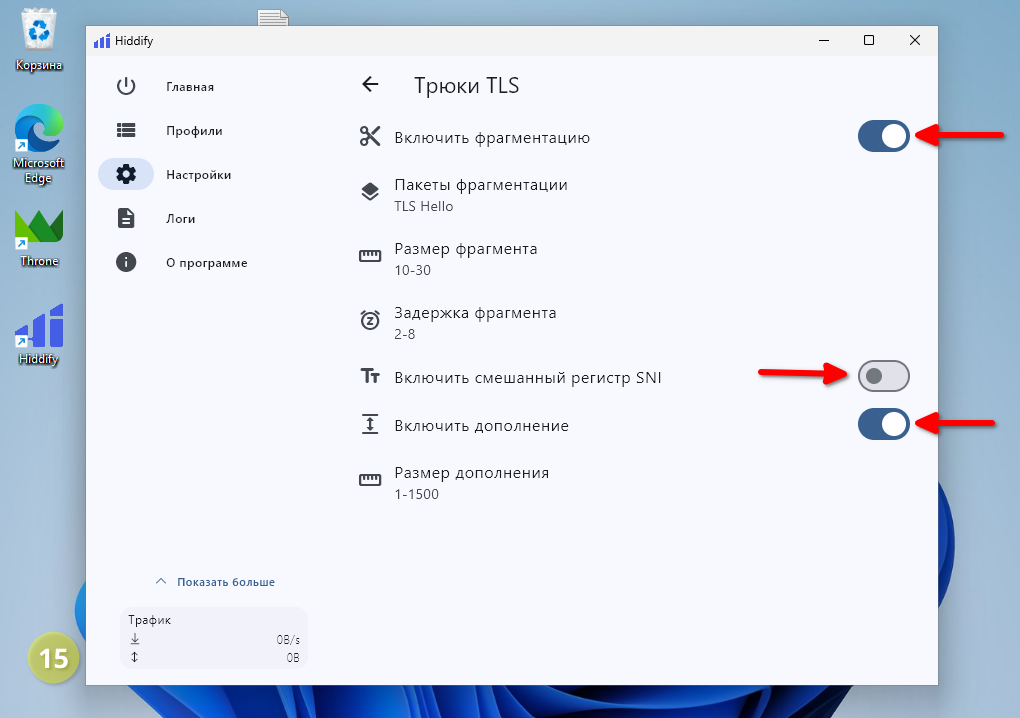The width and height of the screenshot is (1020, 718).
Task: Maximize the Hiddify window
Action: click(x=868, y=40)
